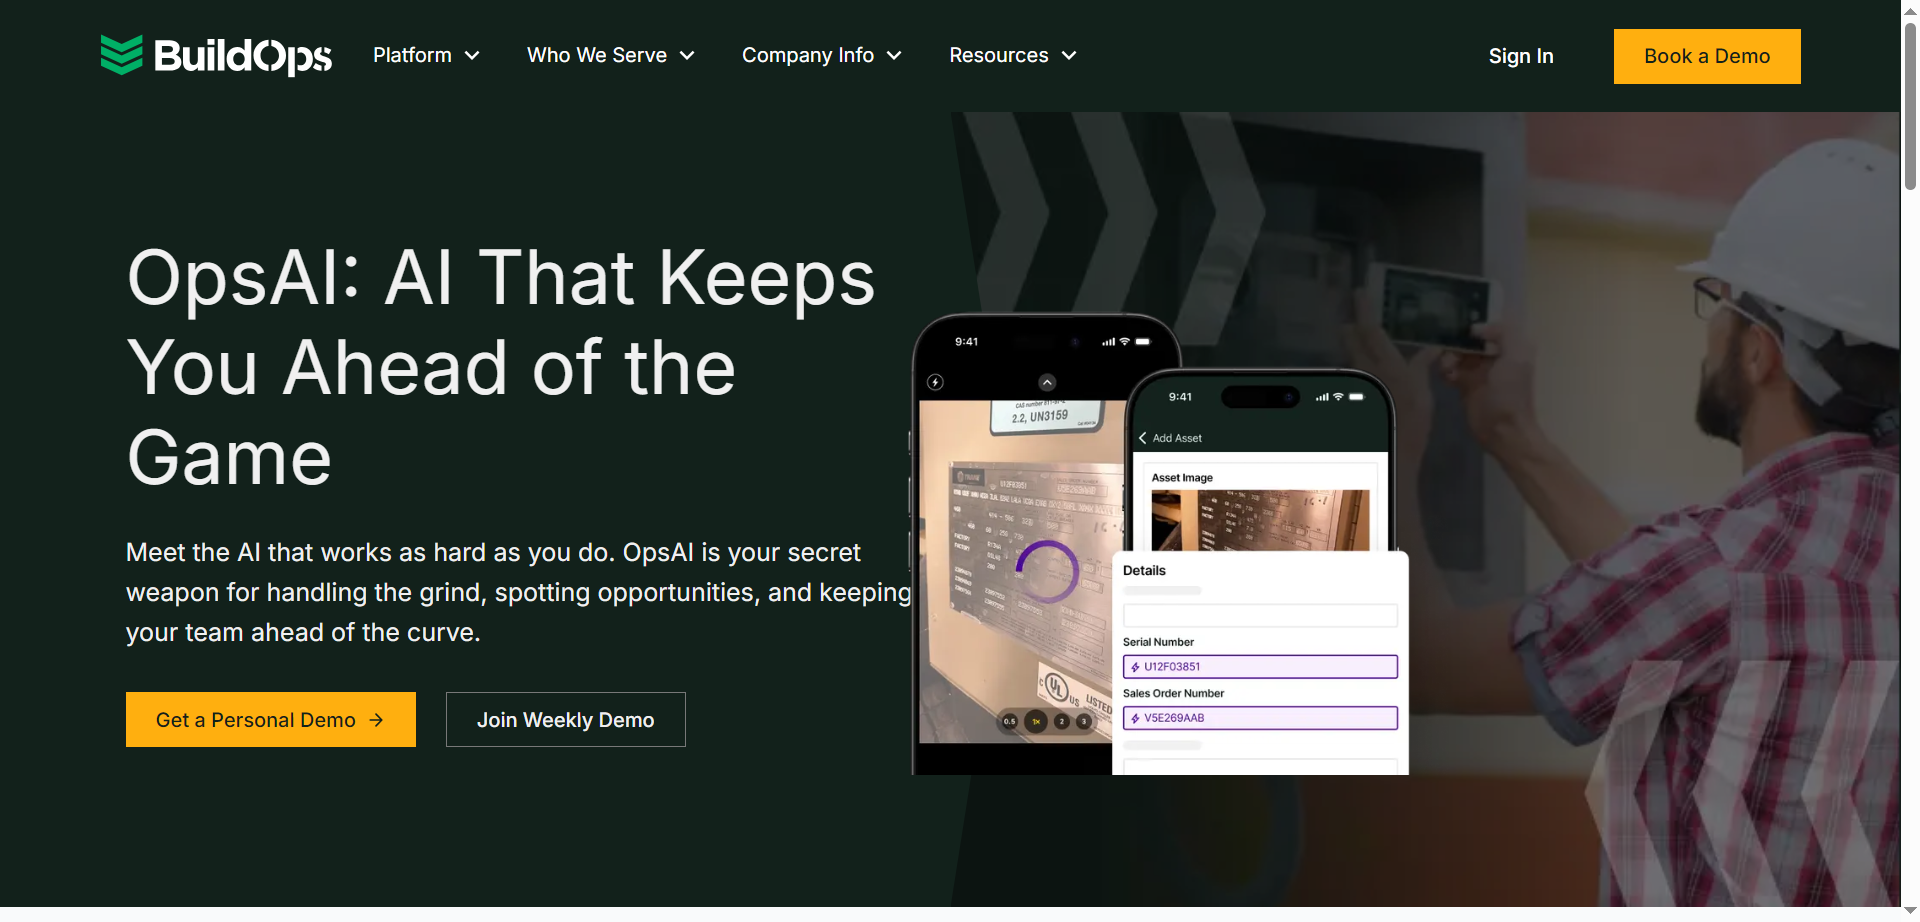Viewport: 1920px width, 922px height.
Task: Click the Sign In link
Action: click(1521, 56)
